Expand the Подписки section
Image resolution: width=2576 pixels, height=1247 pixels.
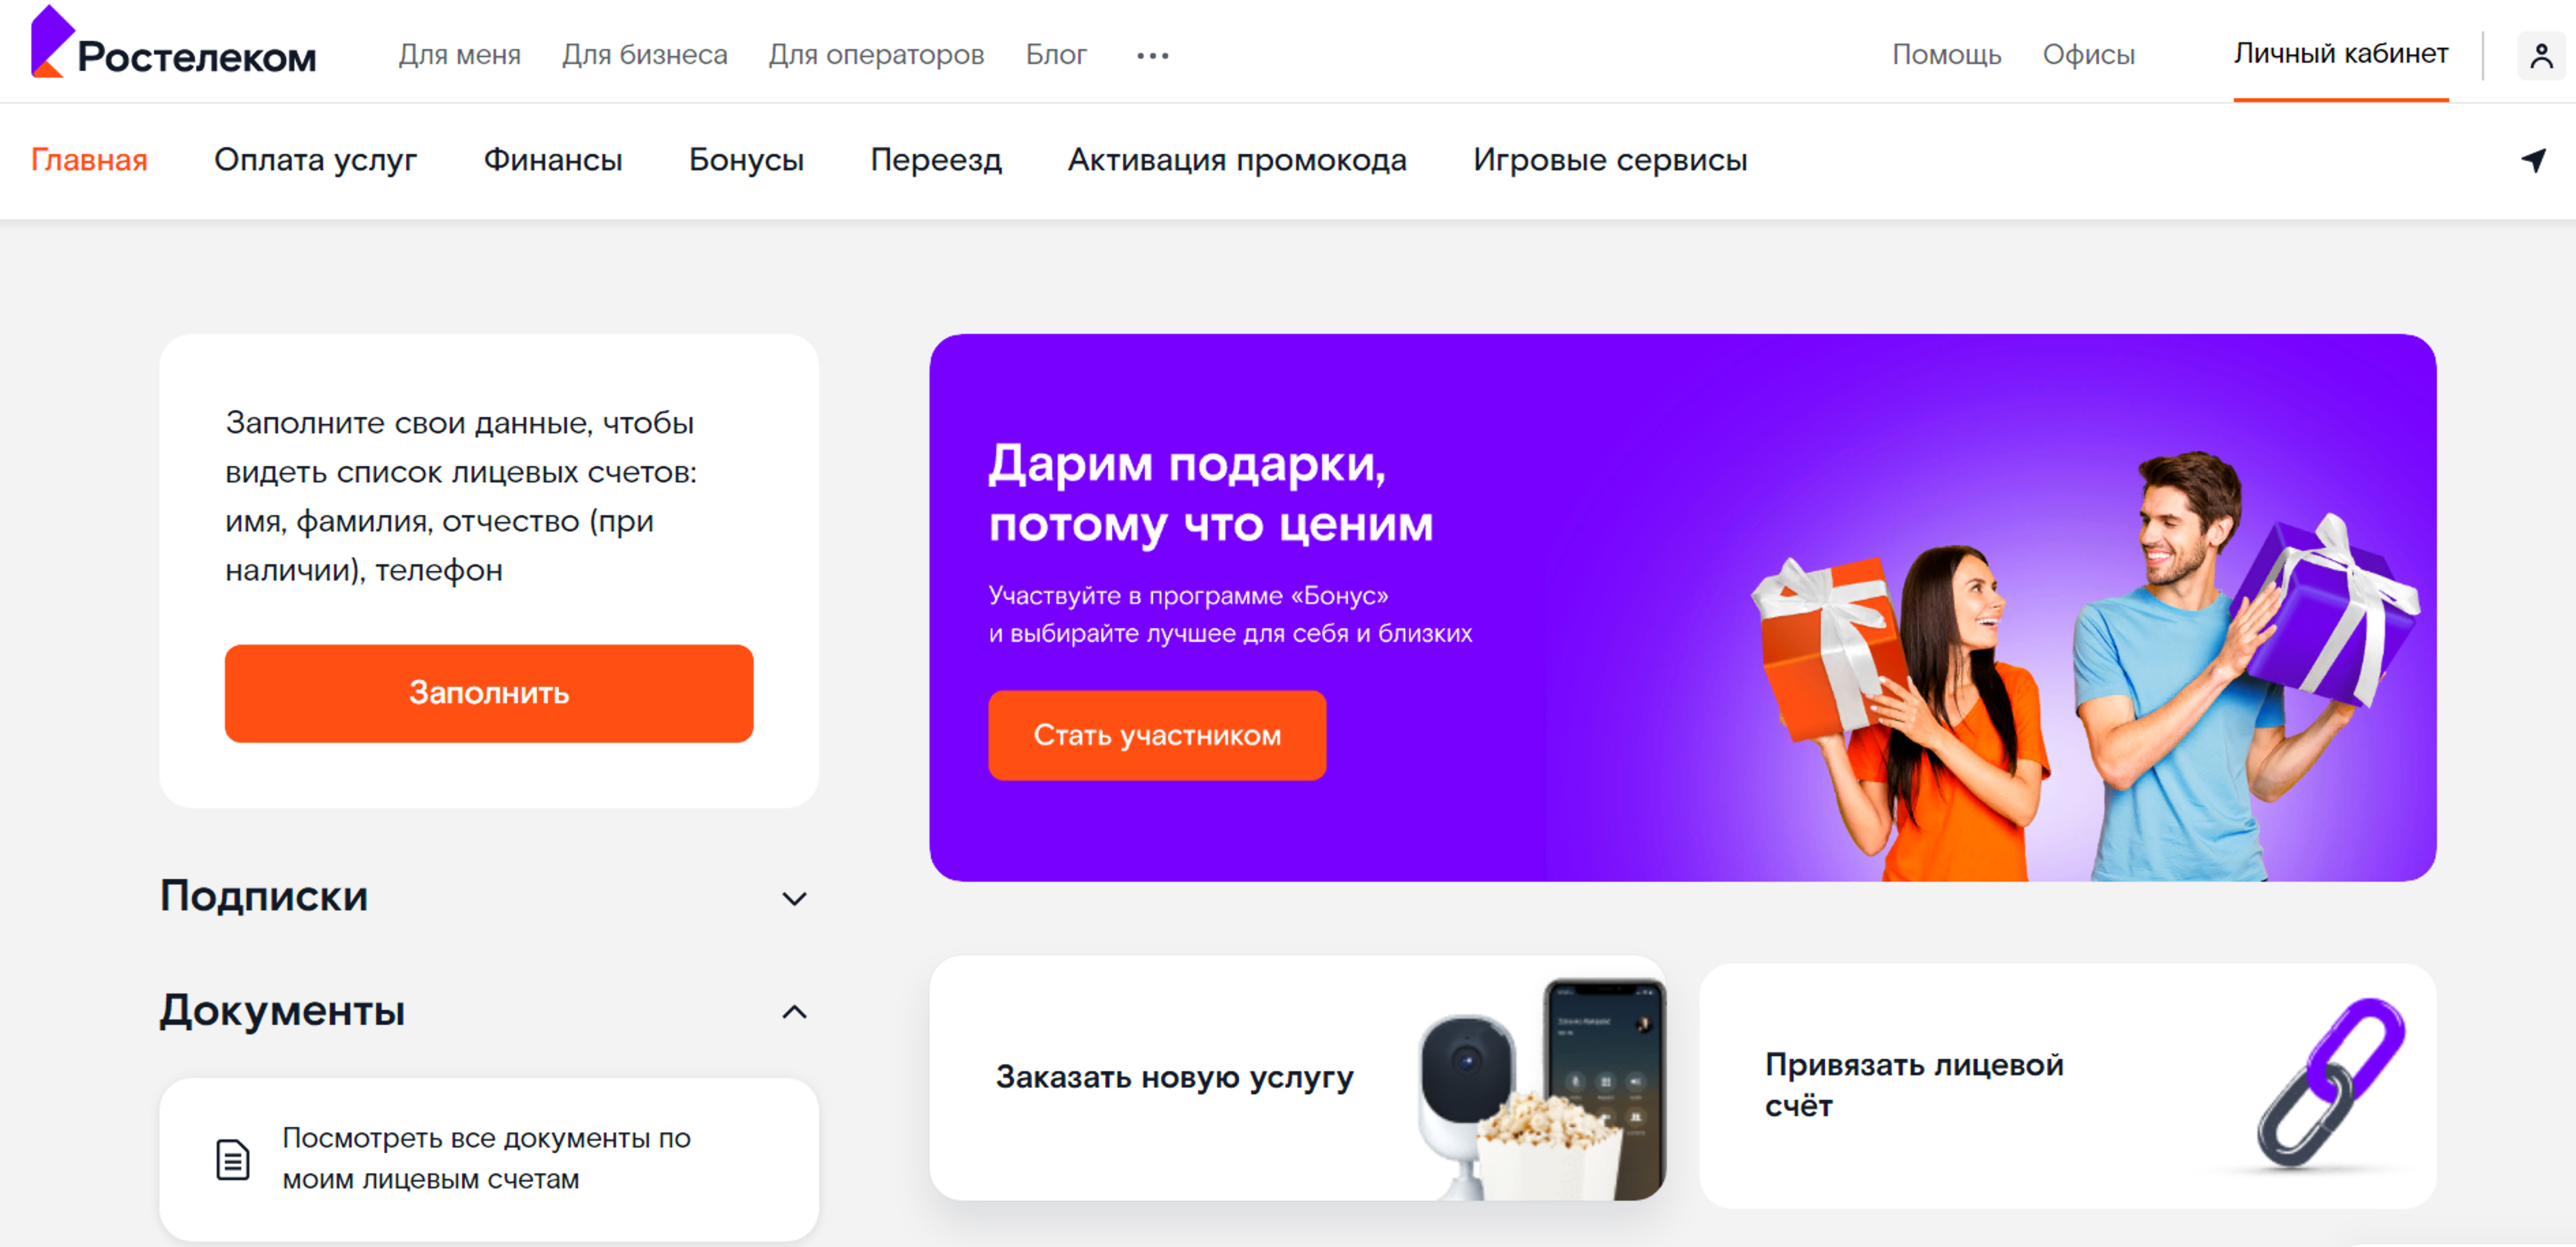tap(794, 898)
